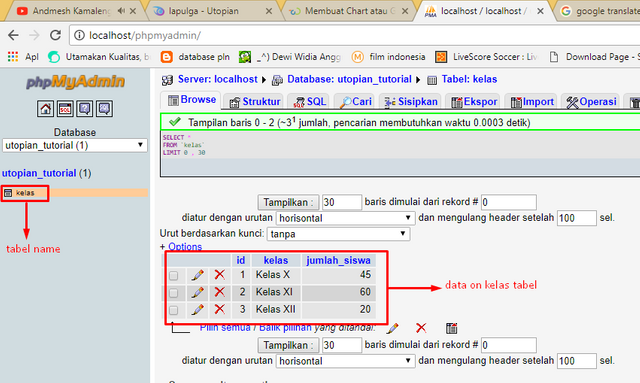Open the film indonesia bookmark
The height and width of the screenshot is (383, 640).
click(389, 57)
